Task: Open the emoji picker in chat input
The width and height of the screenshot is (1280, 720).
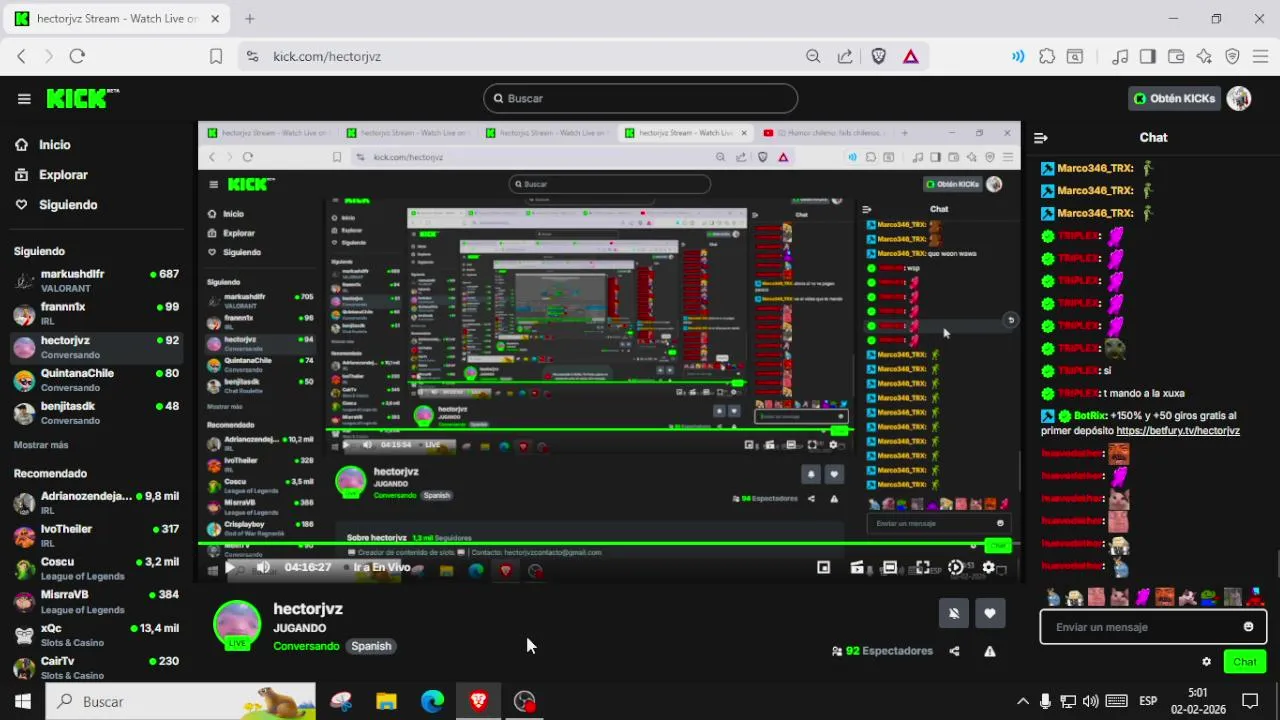Action: pyautogui.click(x=1248, y=627)
